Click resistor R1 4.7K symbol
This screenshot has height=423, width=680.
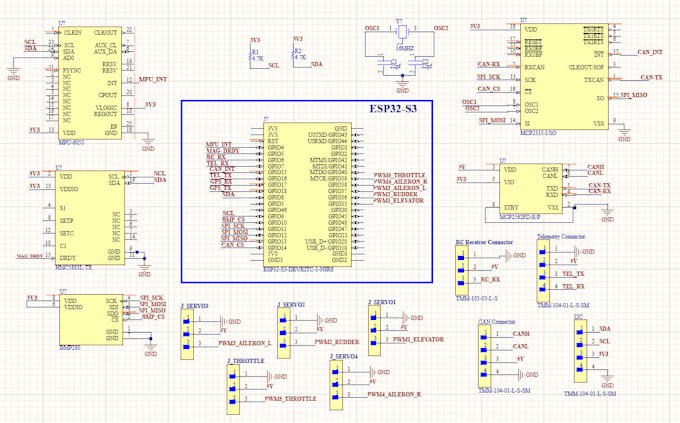point(251,57)
